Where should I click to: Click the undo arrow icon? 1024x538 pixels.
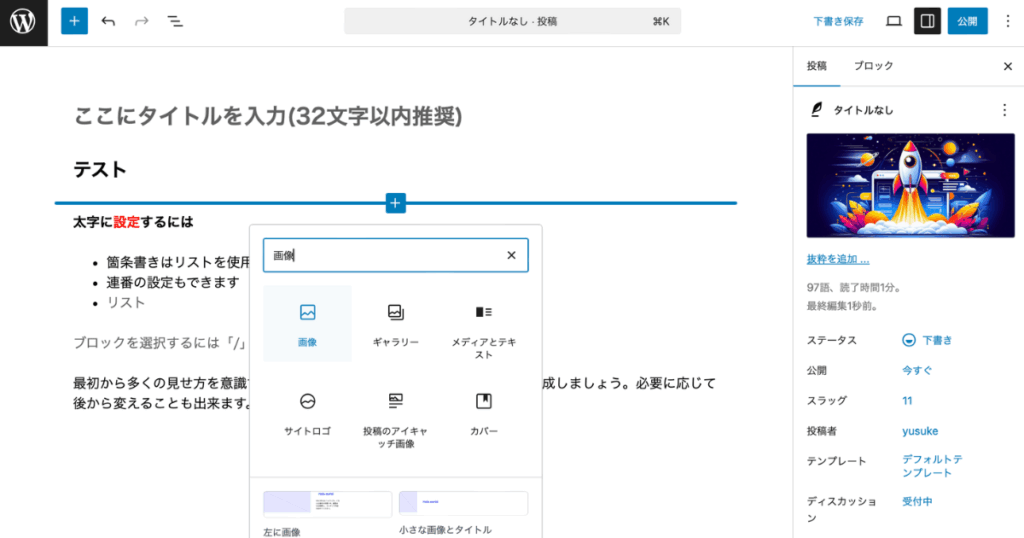[108, 21]
